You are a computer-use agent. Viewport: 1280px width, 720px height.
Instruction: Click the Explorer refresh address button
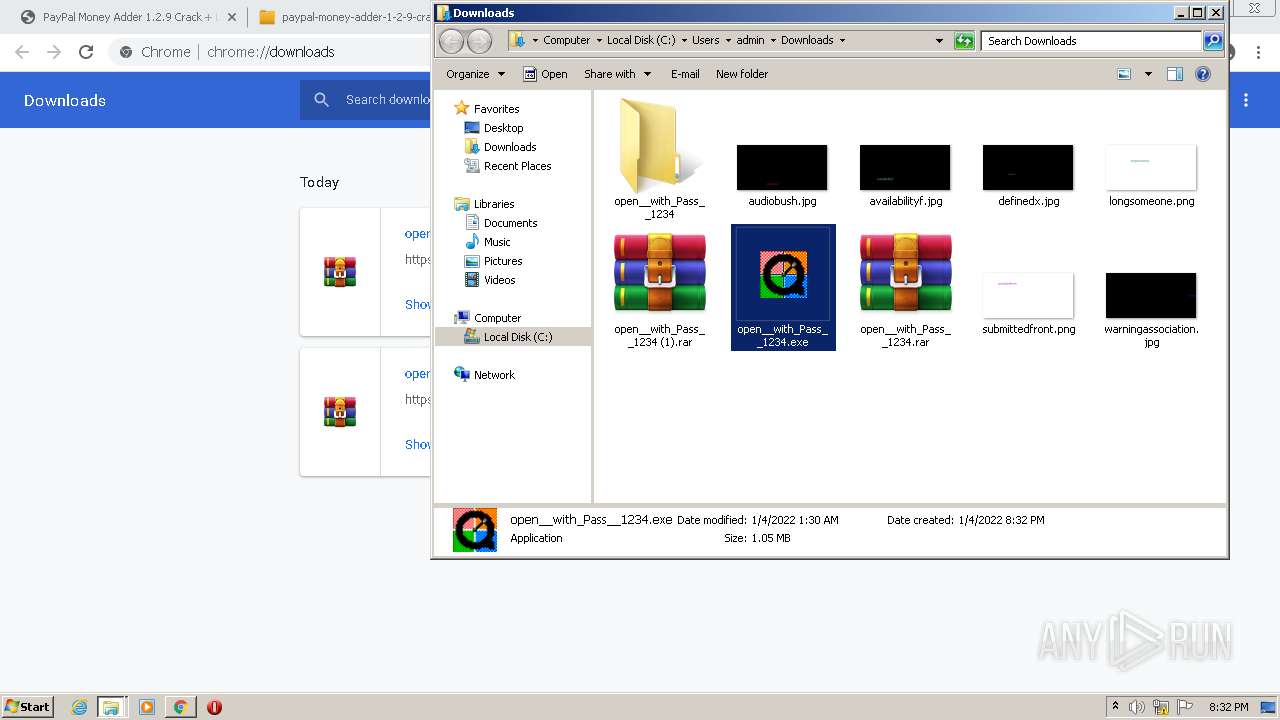click(x=964, y=41)
